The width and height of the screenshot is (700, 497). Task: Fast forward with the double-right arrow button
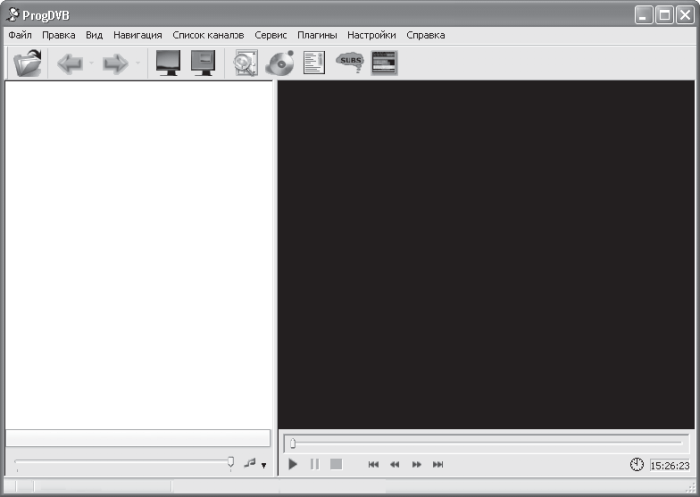coord(417,465)
